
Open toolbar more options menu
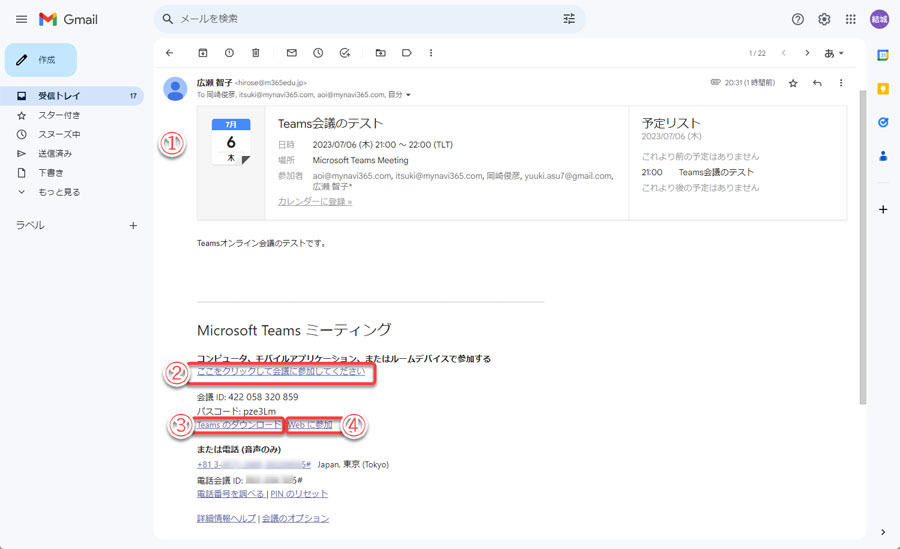coord(430,53)
